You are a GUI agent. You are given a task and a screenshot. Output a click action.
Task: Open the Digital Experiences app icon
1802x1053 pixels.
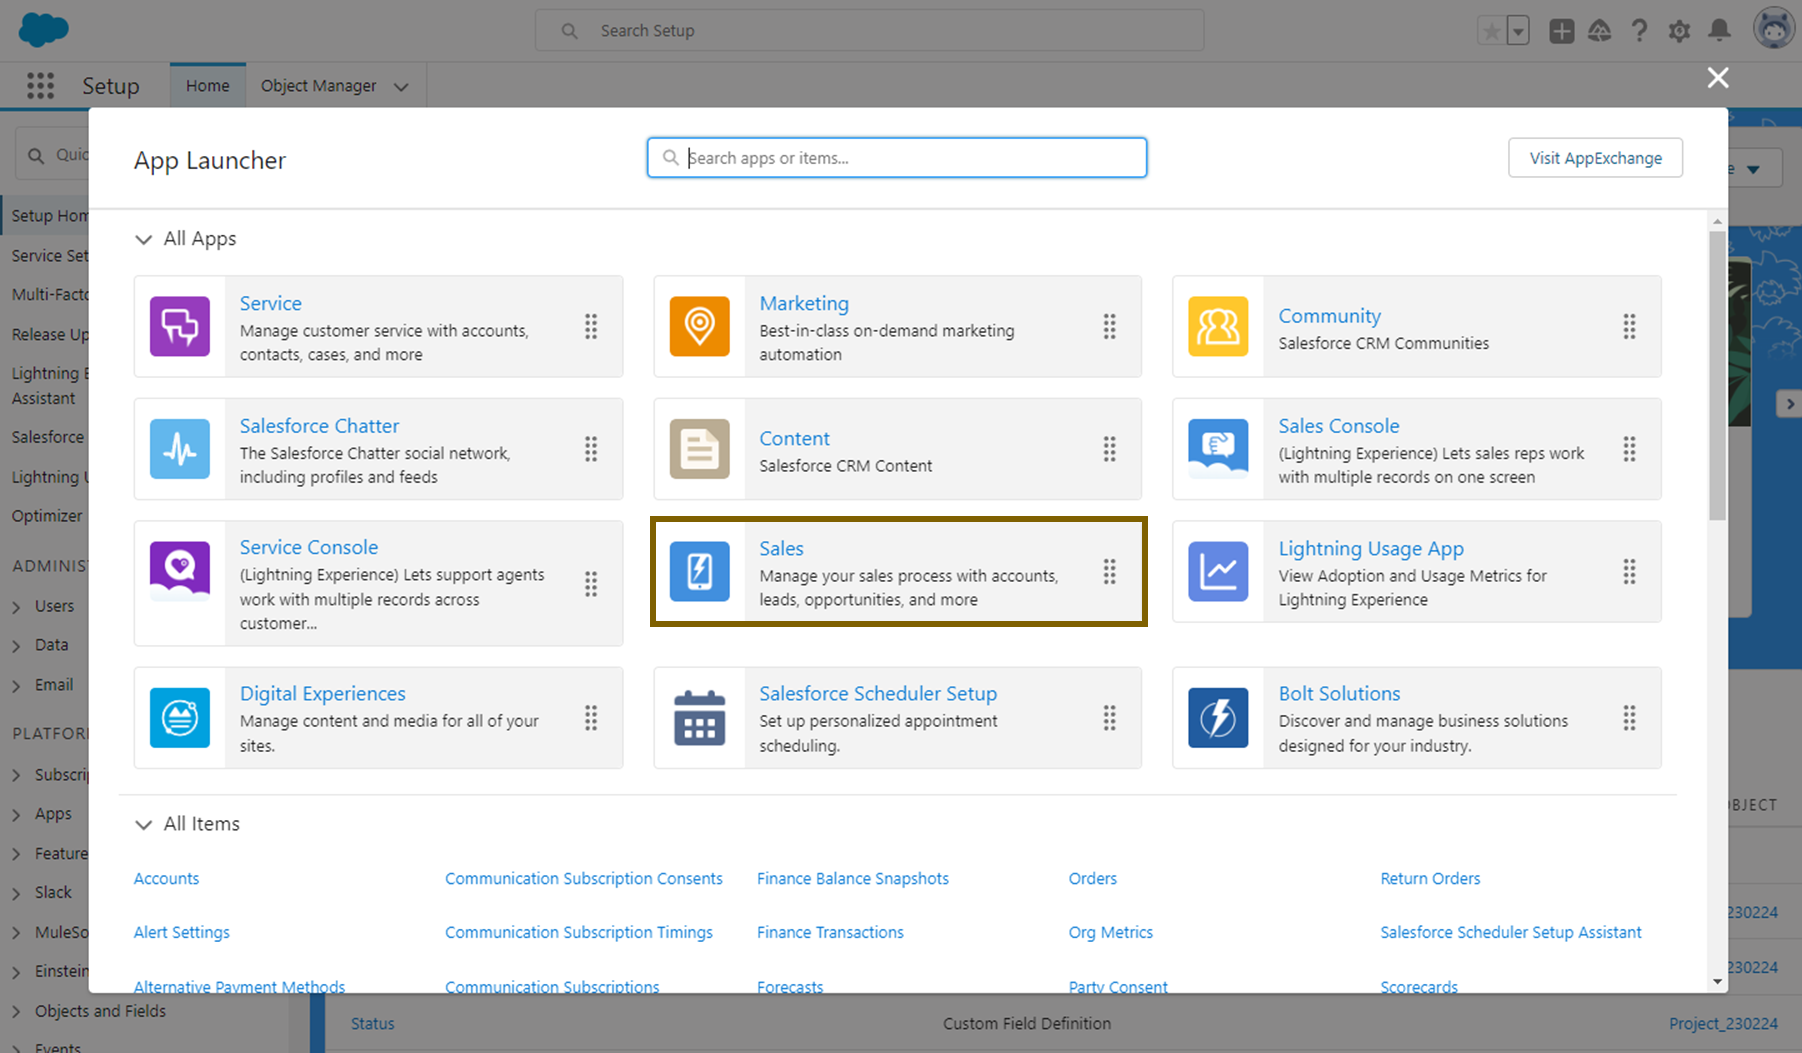180,717
